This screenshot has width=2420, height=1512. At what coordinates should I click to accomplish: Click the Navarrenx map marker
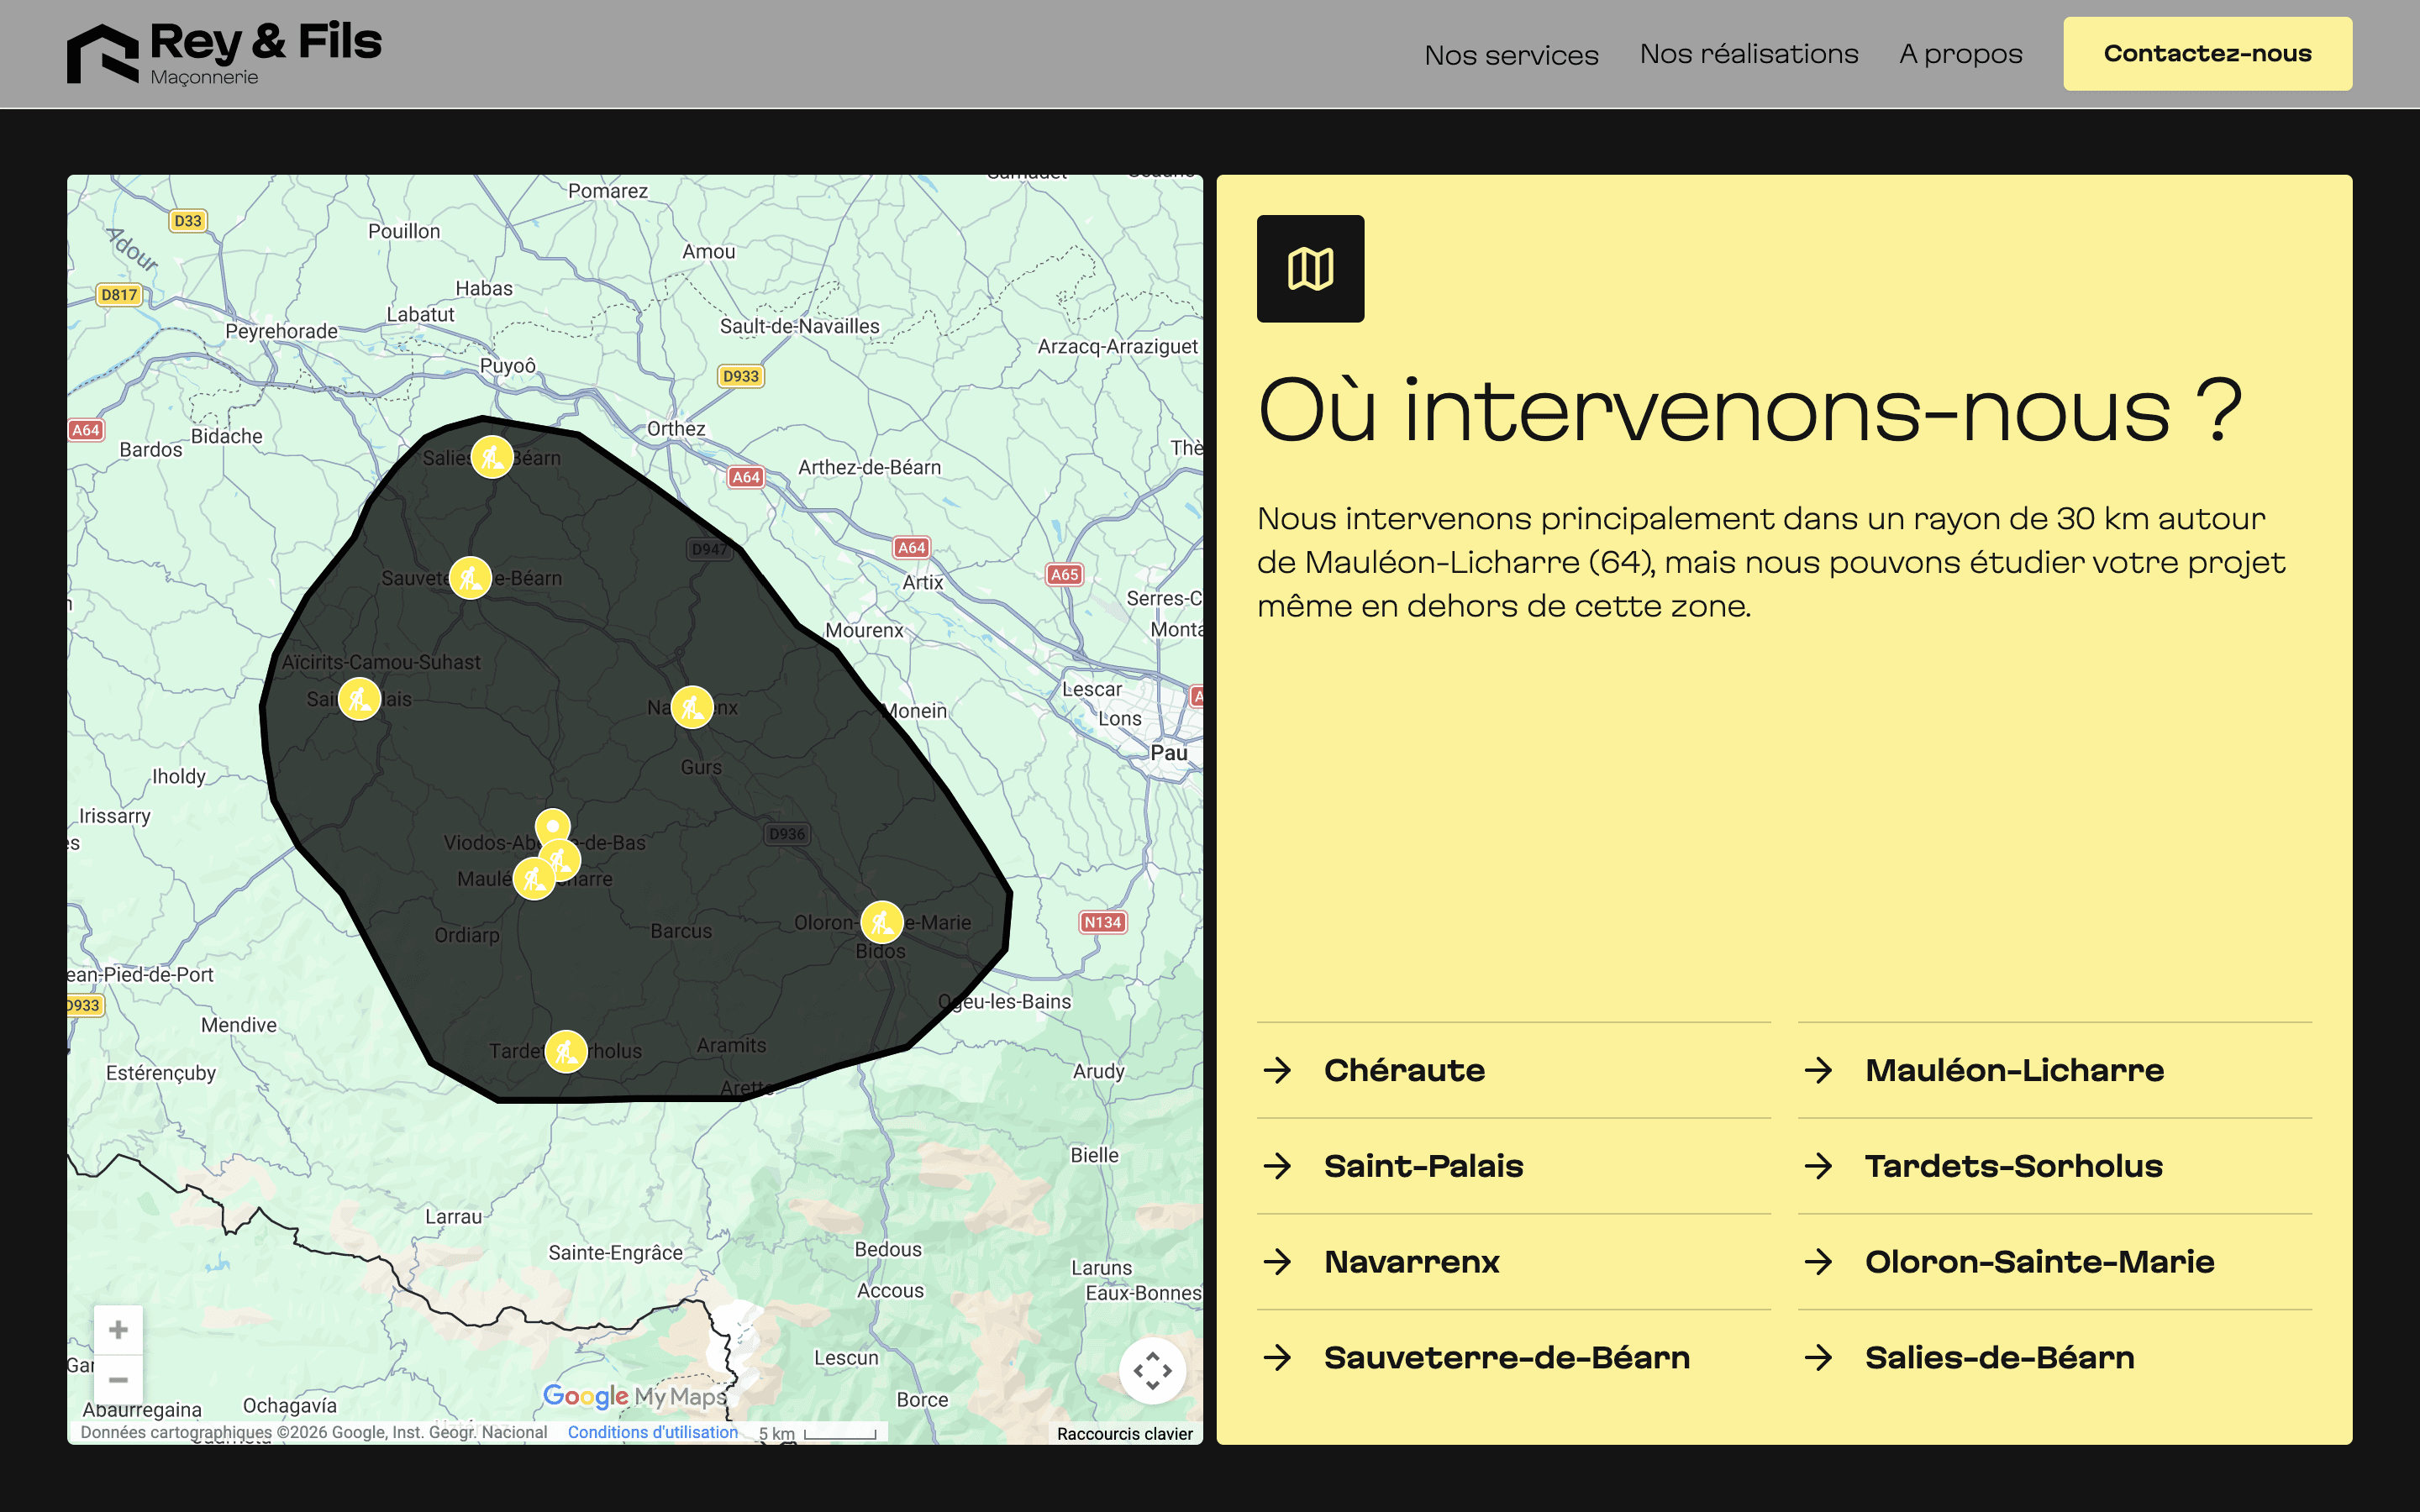coord(692,707)
